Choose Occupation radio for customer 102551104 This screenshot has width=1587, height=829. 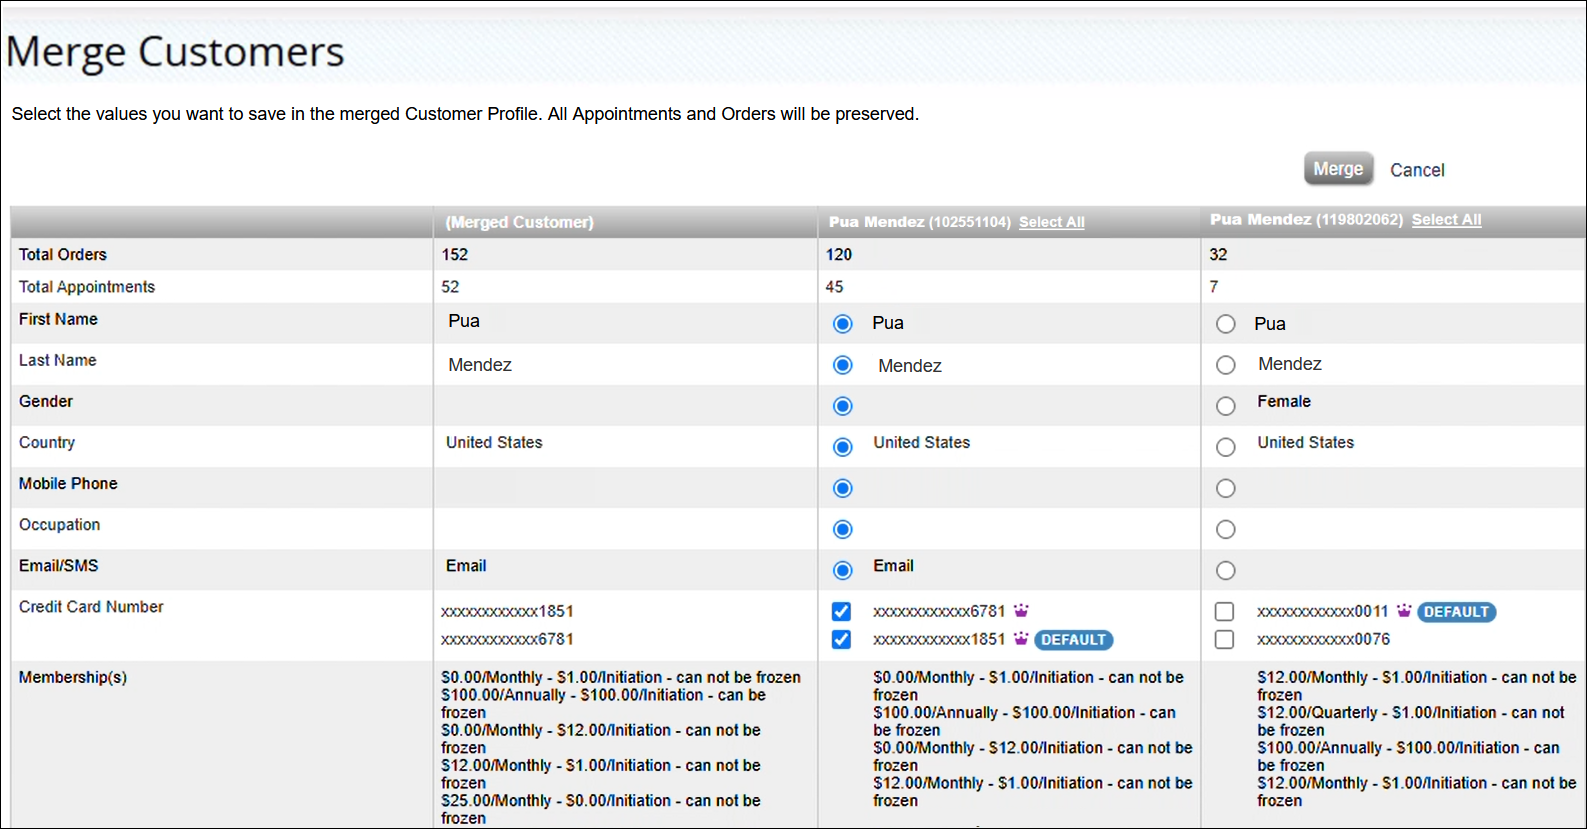843,529
